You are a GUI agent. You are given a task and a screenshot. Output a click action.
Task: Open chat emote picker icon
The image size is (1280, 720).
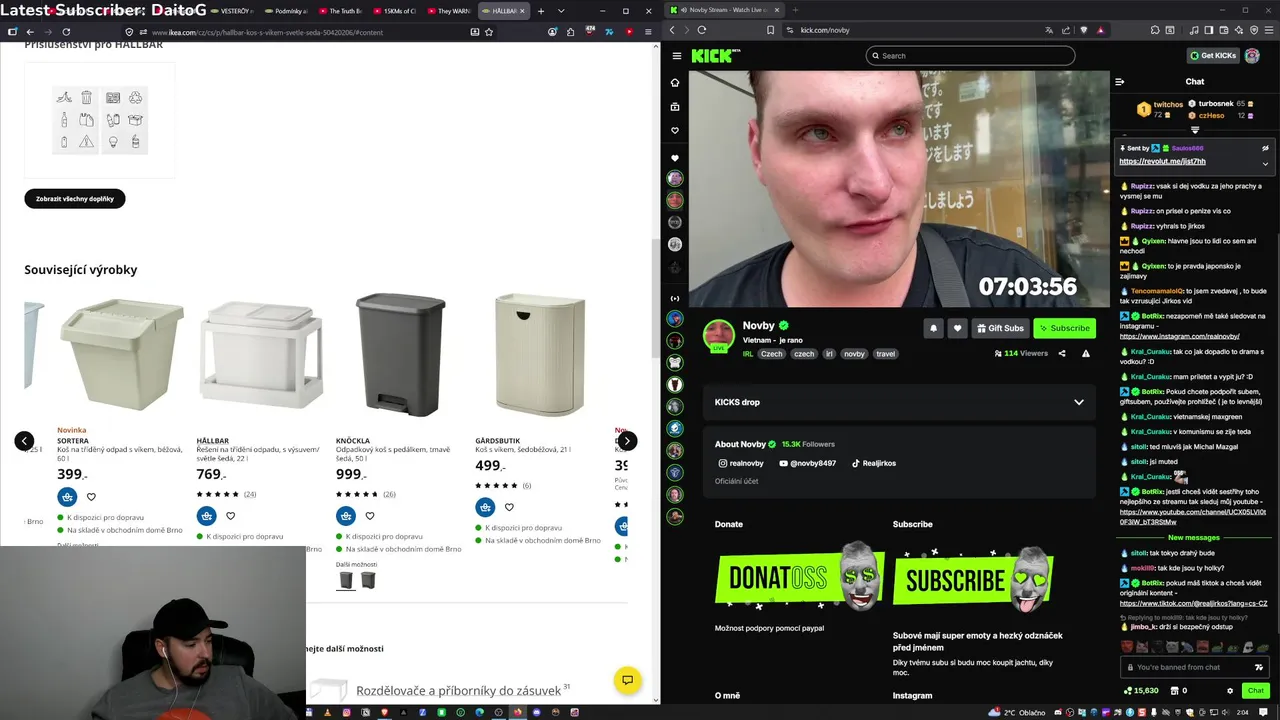(x=1258, y=667)
